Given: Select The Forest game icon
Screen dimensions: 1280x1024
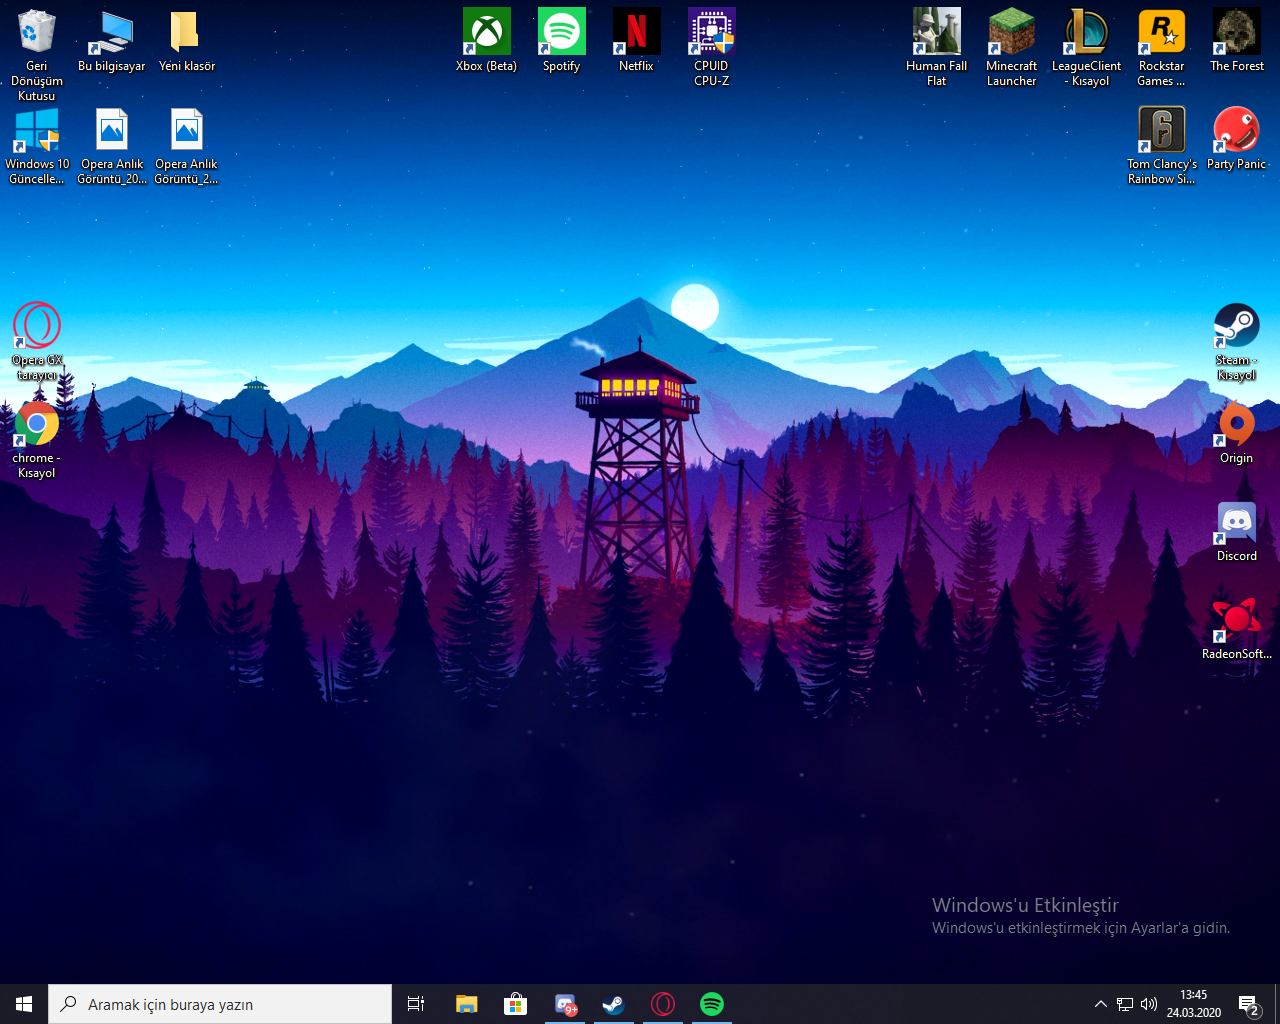Looking at the screenshot, I should (x=1237, y=42).
